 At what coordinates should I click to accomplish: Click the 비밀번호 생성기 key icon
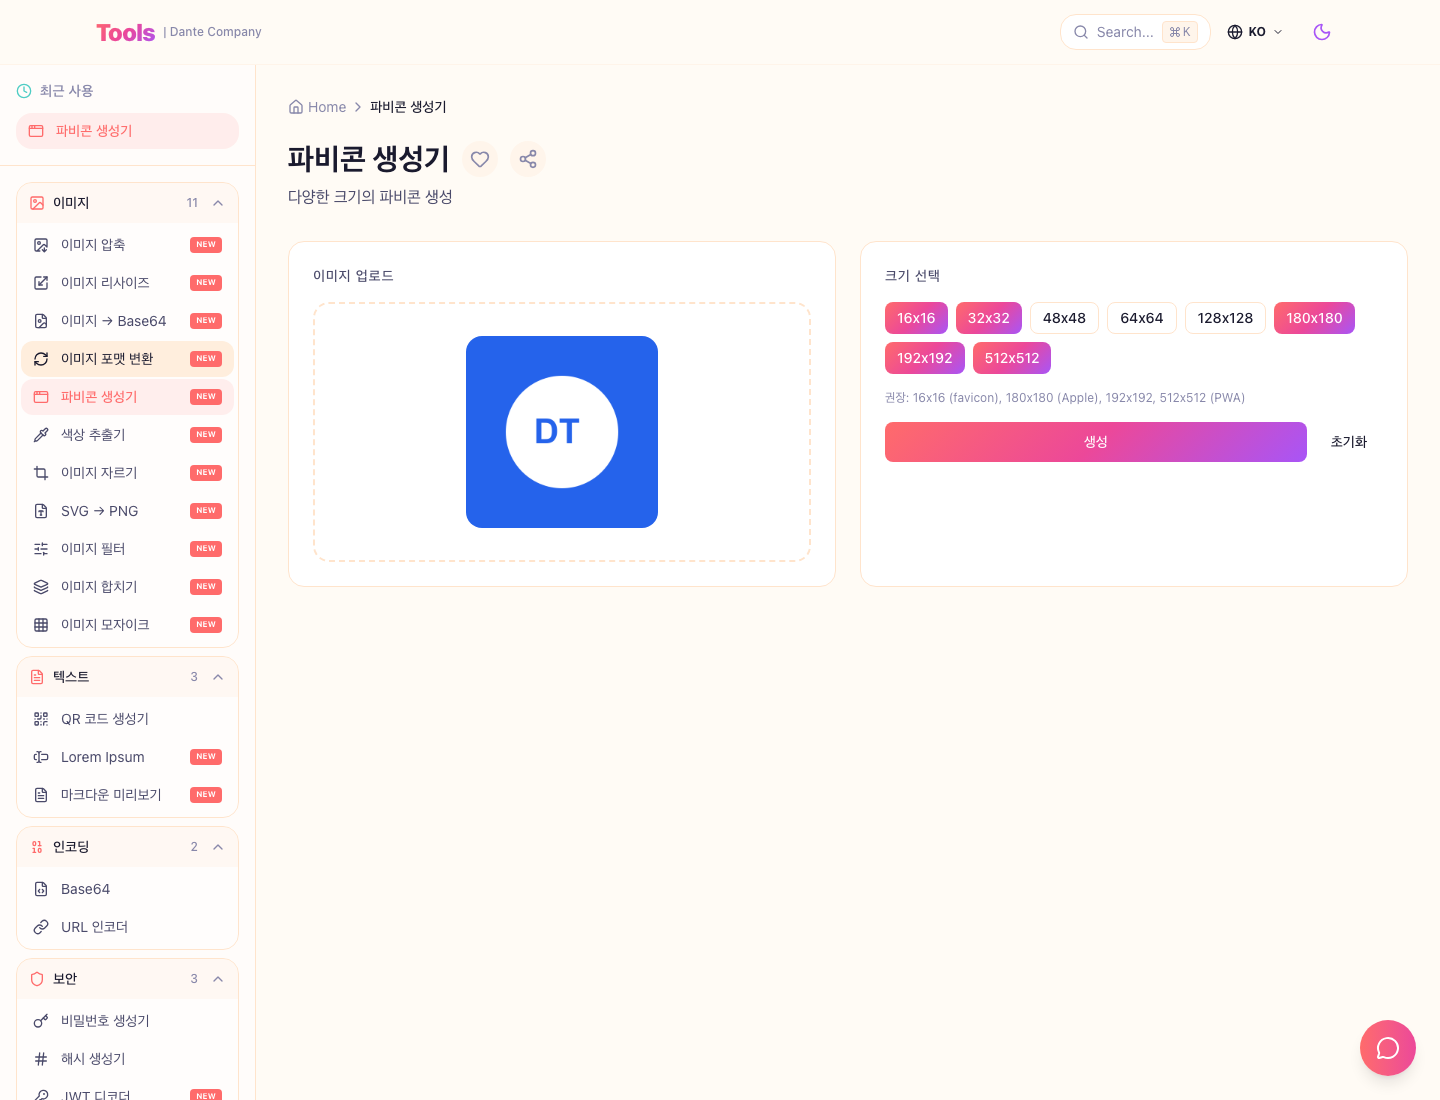(x=41, y=1021)
